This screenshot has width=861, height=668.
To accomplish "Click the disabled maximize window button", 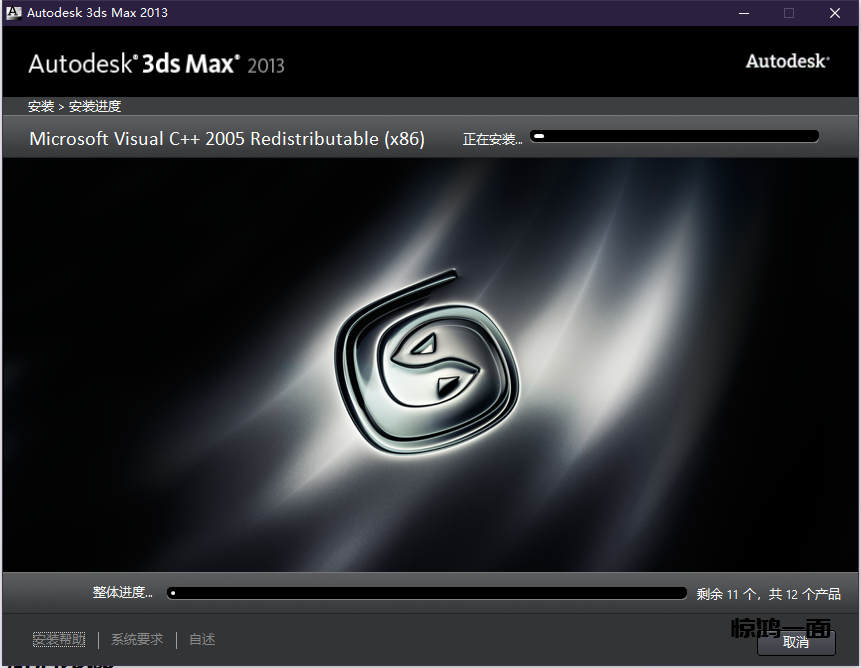I will point(789,13).
